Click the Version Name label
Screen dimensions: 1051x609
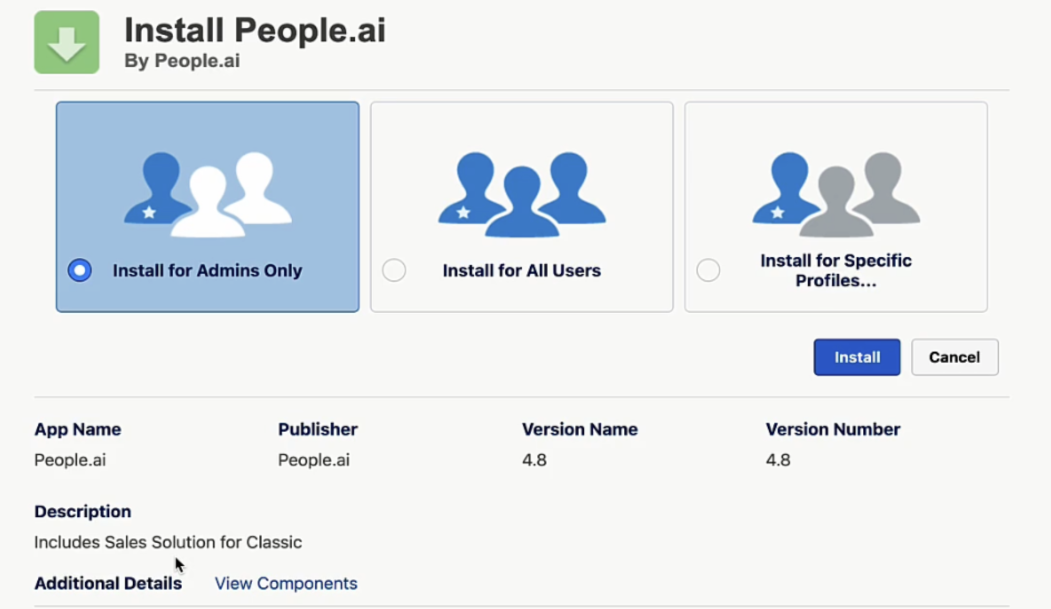tap(580, 429)
